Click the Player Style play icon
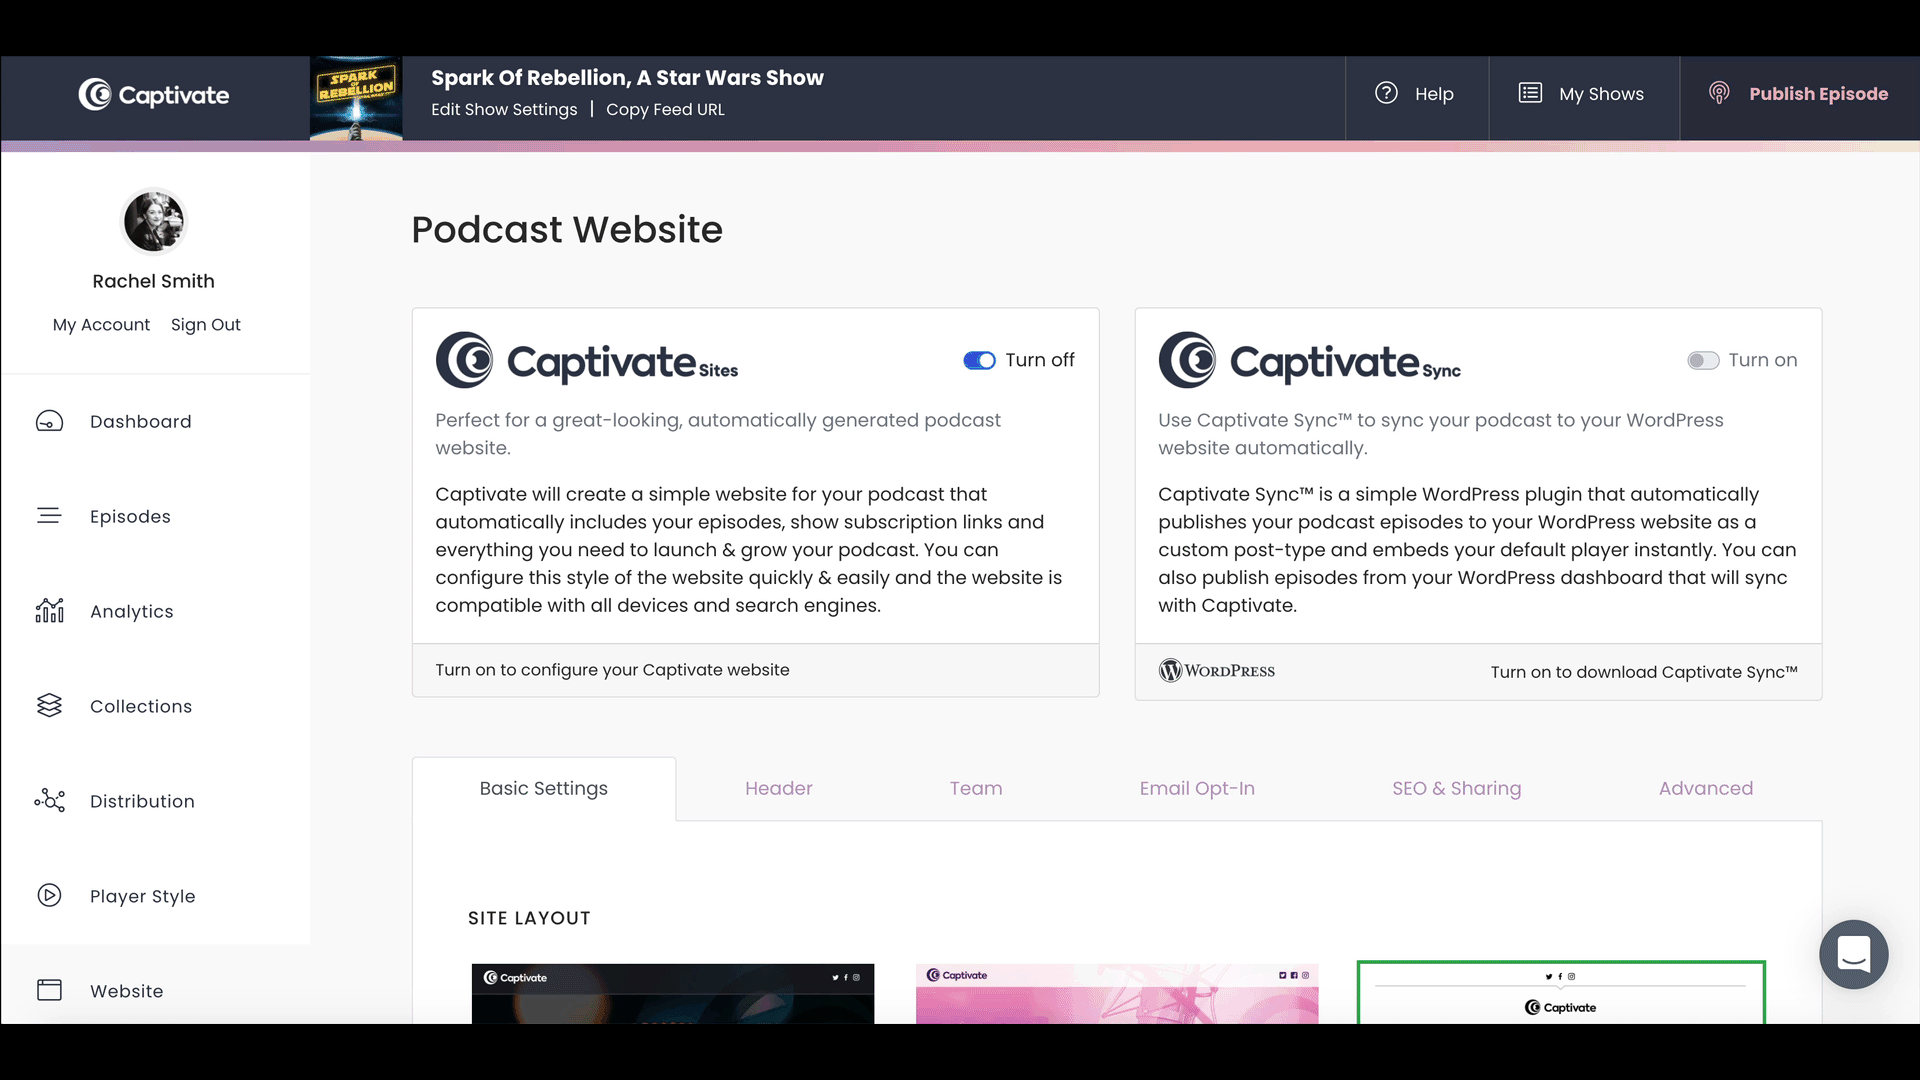The height and width of the screenshot is (1080, 1920). [49, 895]
